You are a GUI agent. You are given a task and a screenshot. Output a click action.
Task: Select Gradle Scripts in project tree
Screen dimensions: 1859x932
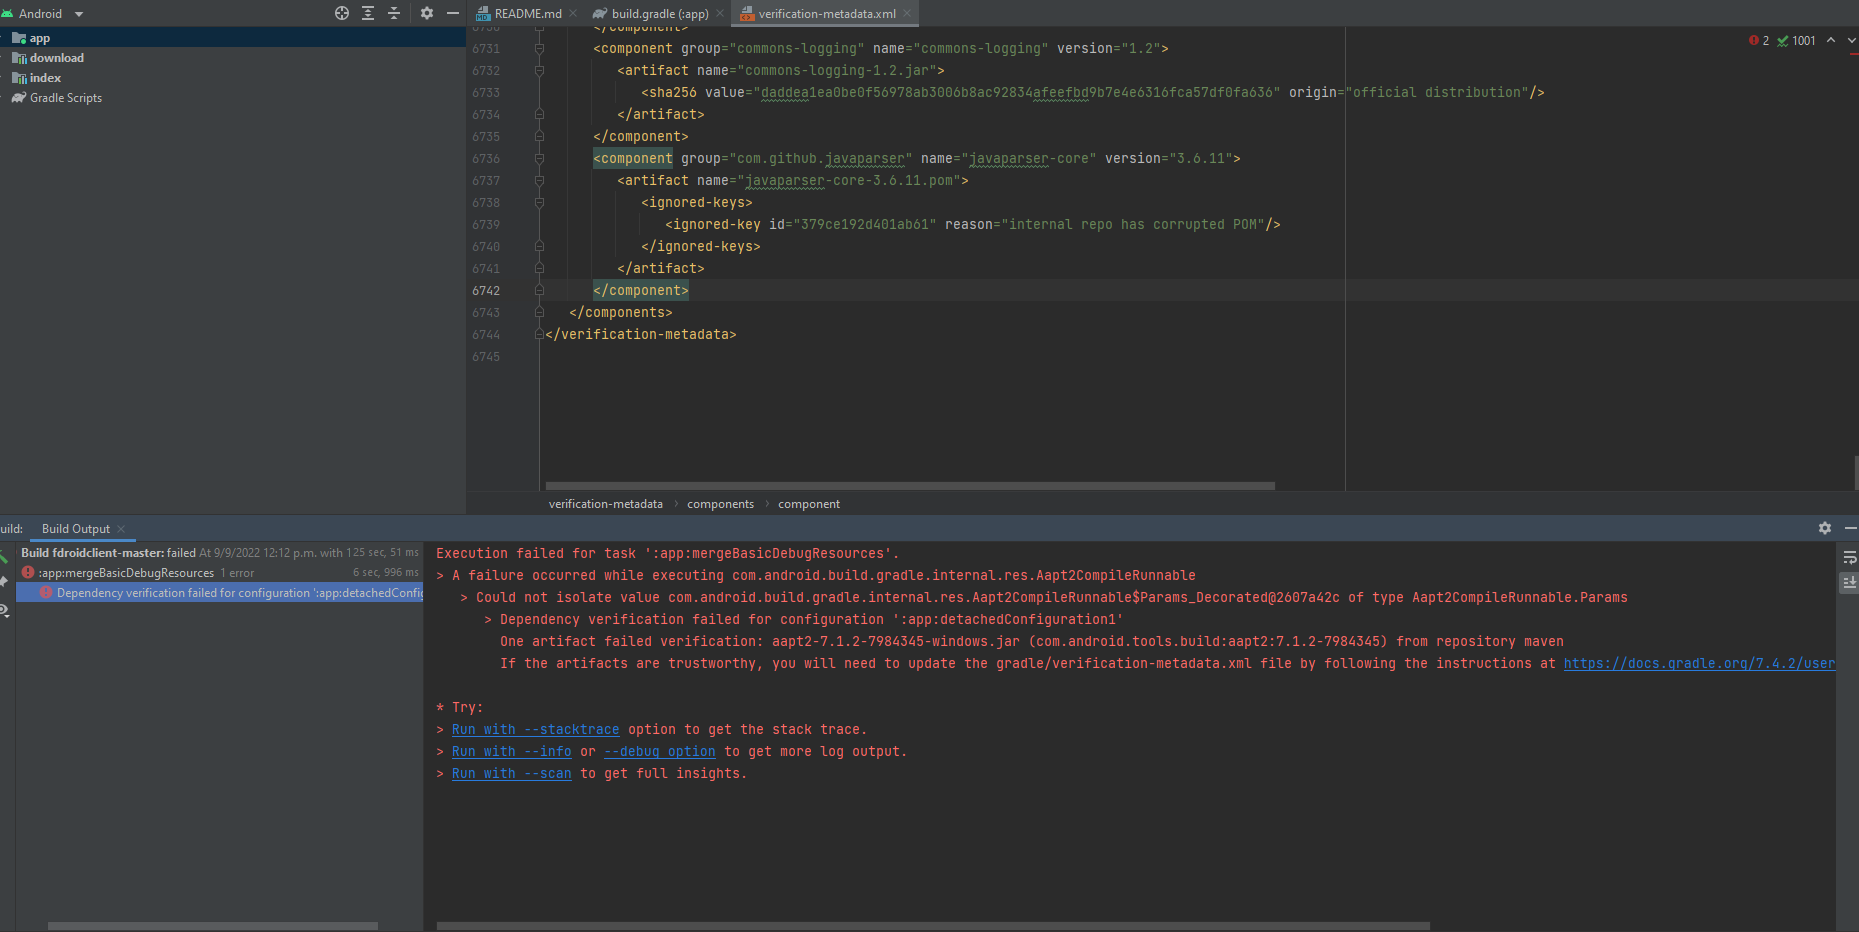coord(66,98)
